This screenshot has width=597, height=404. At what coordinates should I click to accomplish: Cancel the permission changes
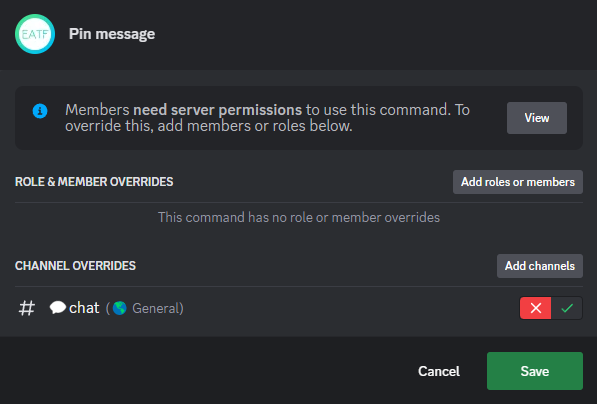tap(439, 371)
